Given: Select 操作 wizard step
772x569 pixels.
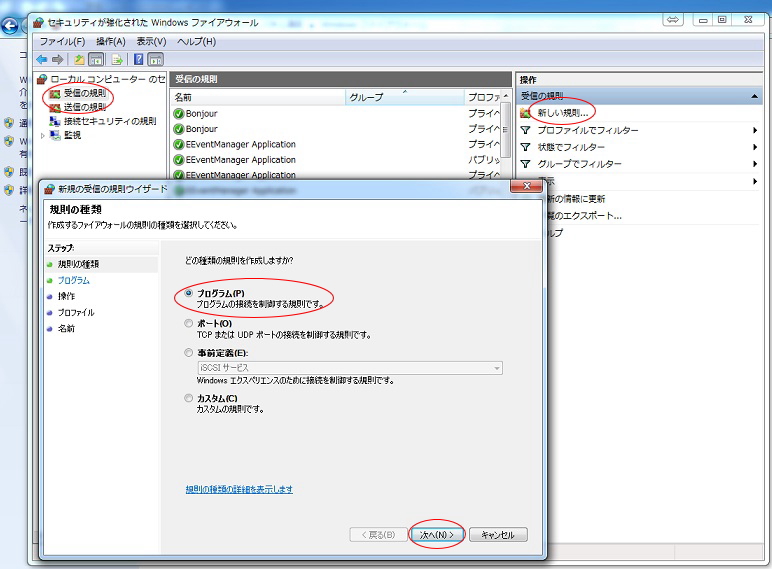Looking at the screenshot, I should tap(66, 296).
